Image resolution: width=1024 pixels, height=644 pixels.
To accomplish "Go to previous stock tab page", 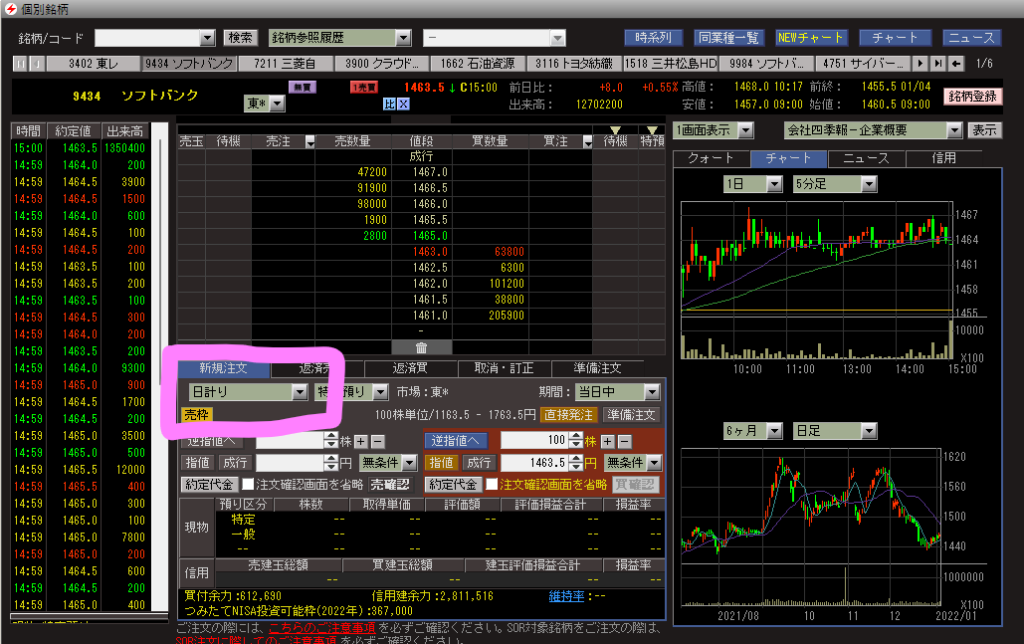I will [x=37, y=63].
